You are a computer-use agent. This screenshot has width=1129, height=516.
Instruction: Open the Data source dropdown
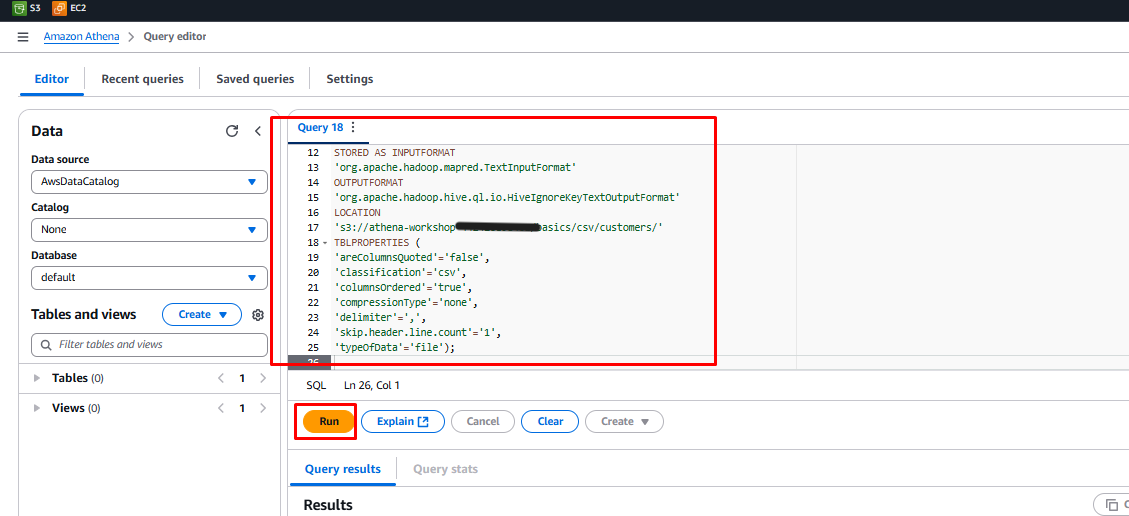tap(149, 182)
